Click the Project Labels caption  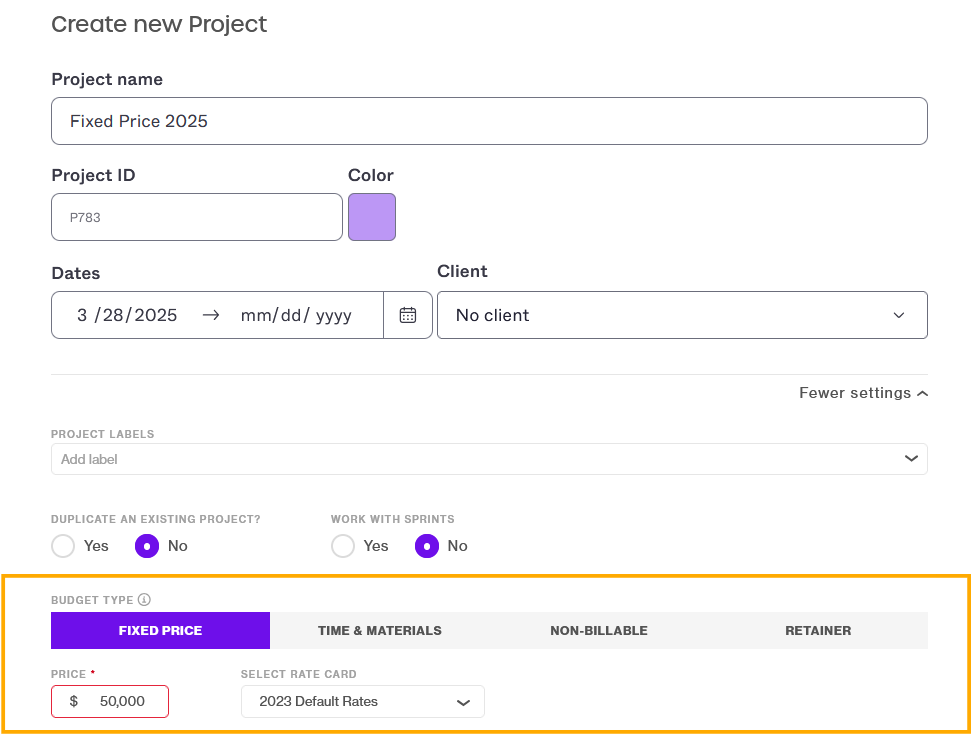[103, 434]
